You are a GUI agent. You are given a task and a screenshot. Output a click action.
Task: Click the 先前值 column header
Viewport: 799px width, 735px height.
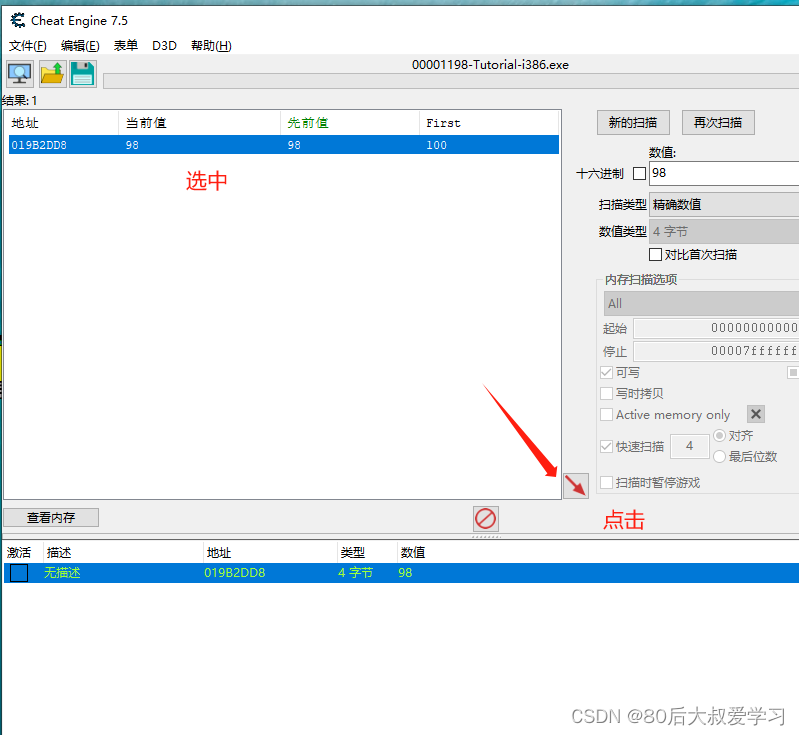[x=350, y=123]
